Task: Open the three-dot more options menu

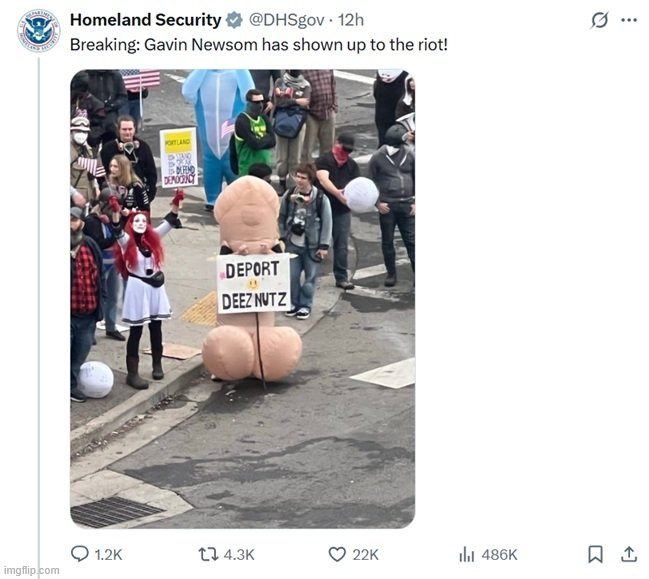Action: click(x=629, y=20)
